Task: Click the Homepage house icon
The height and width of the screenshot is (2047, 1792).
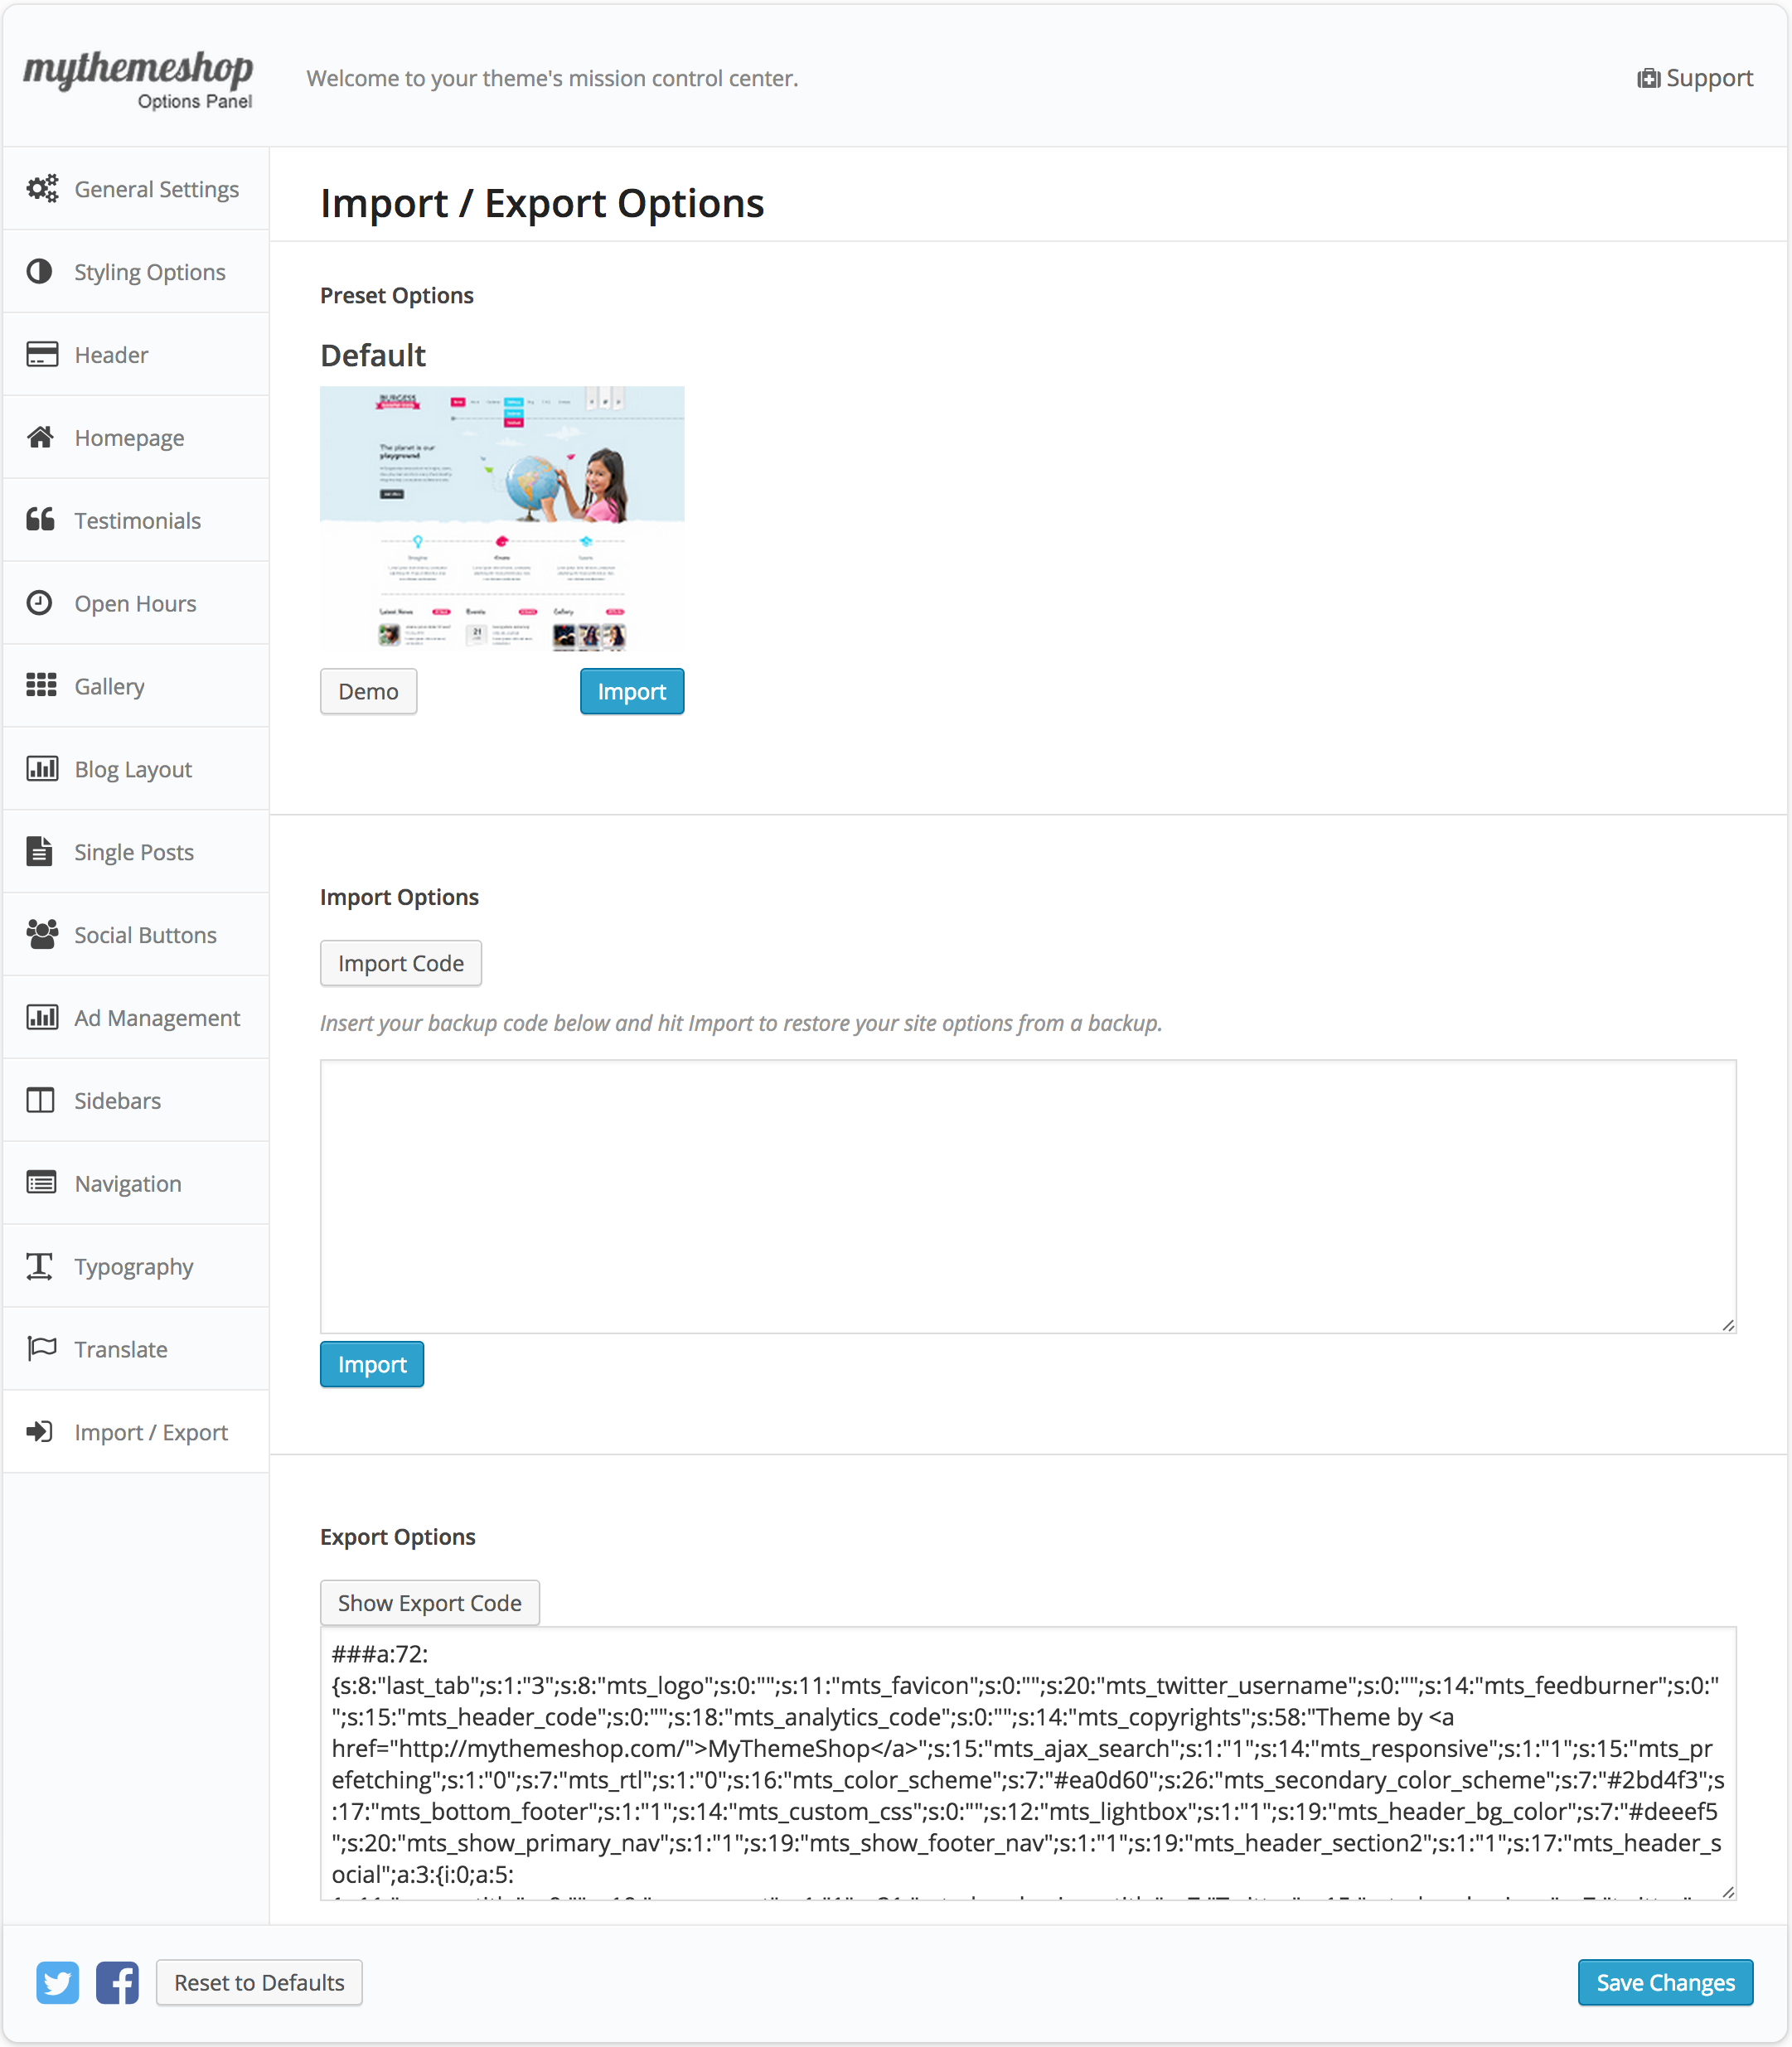Action: pyautogui.click(x=41, y=437)
